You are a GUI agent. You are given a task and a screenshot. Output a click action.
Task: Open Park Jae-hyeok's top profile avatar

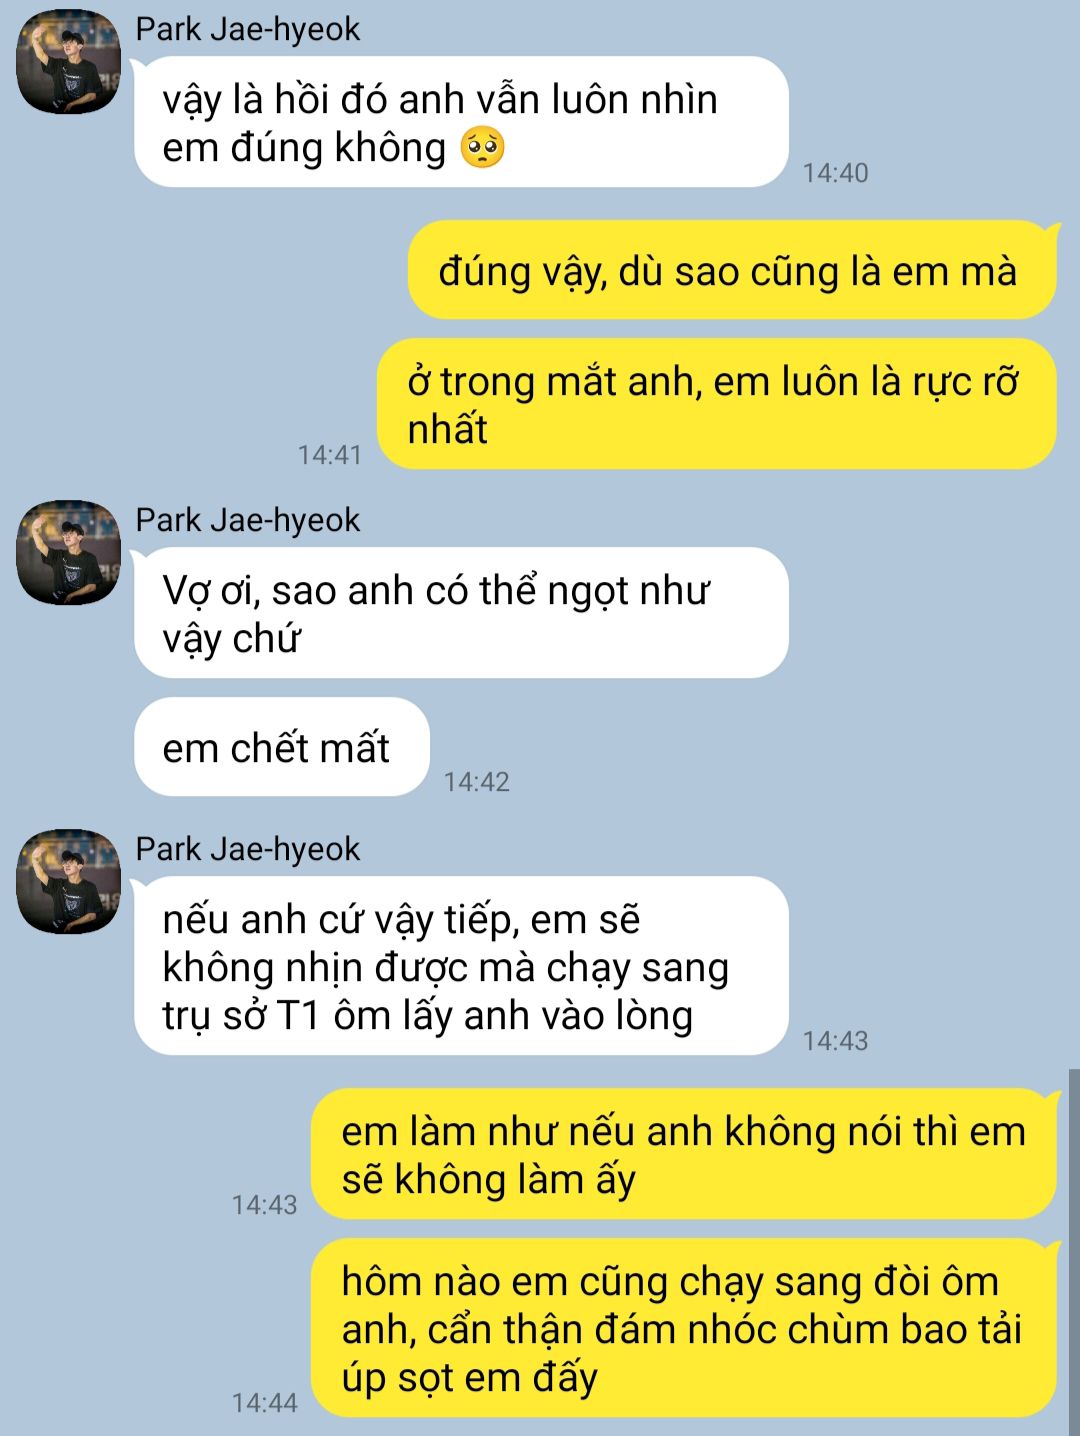pyautogui.click(x=68, y=61)
